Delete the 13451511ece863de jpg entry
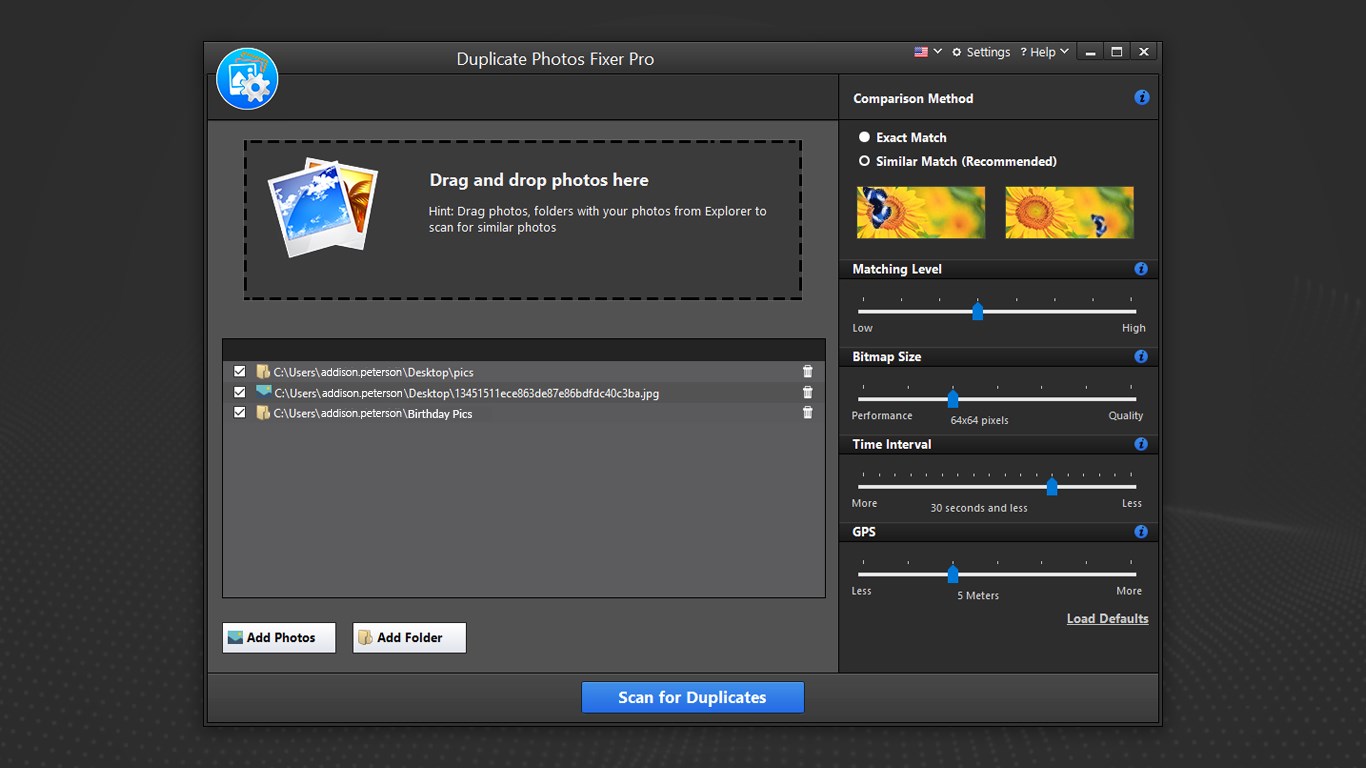The width and height of the screenshot is (1366, 768). (808, 393)
